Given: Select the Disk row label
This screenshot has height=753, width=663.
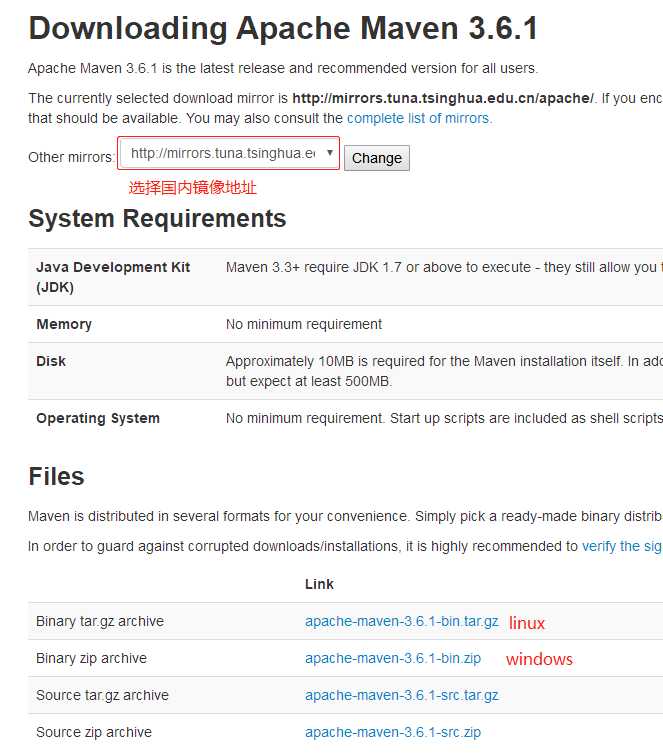Looking at the screenshot, I should click(51, 361).
